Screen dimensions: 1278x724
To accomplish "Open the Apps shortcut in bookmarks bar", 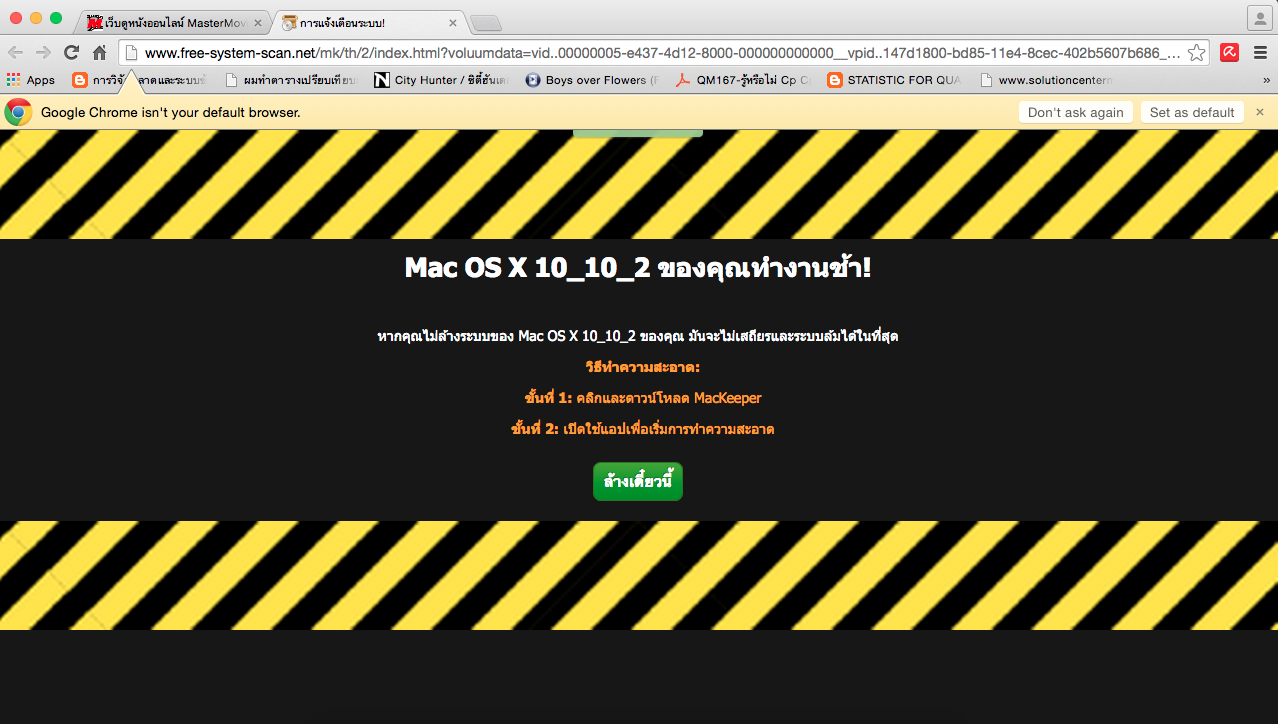I will (31, 80).
